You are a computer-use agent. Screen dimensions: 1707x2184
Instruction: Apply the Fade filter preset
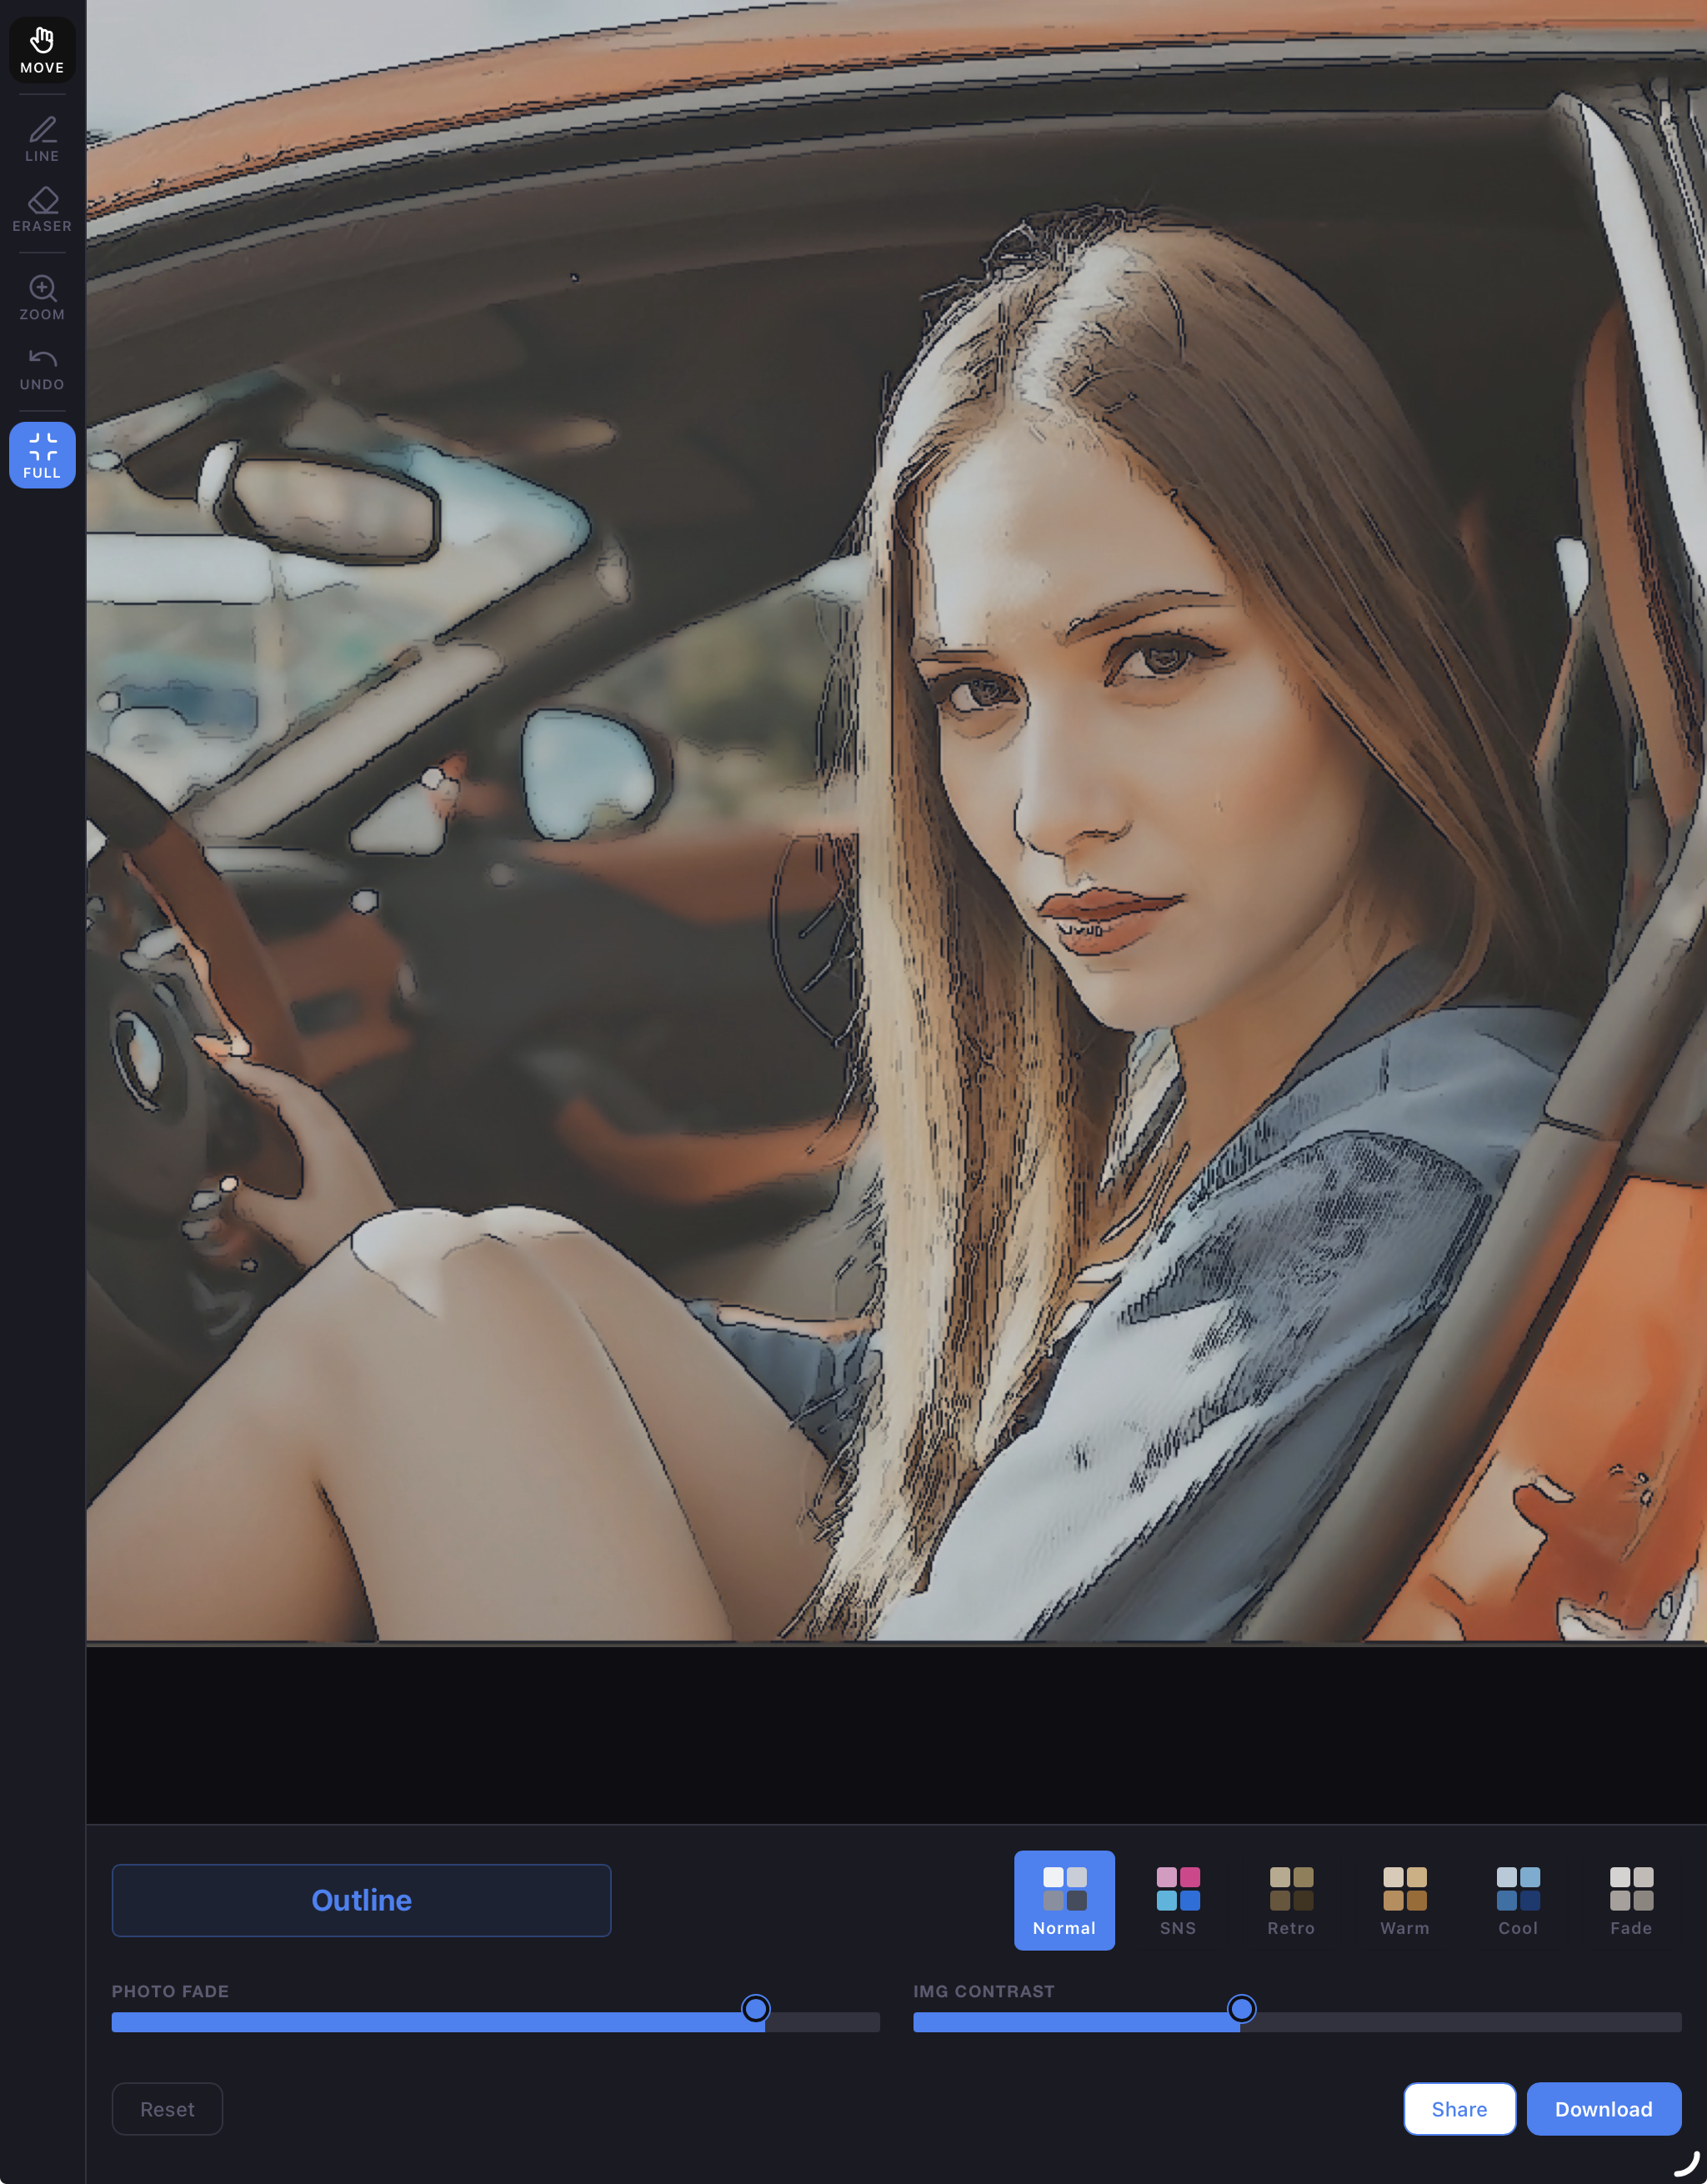(x=1631, y=1900)
